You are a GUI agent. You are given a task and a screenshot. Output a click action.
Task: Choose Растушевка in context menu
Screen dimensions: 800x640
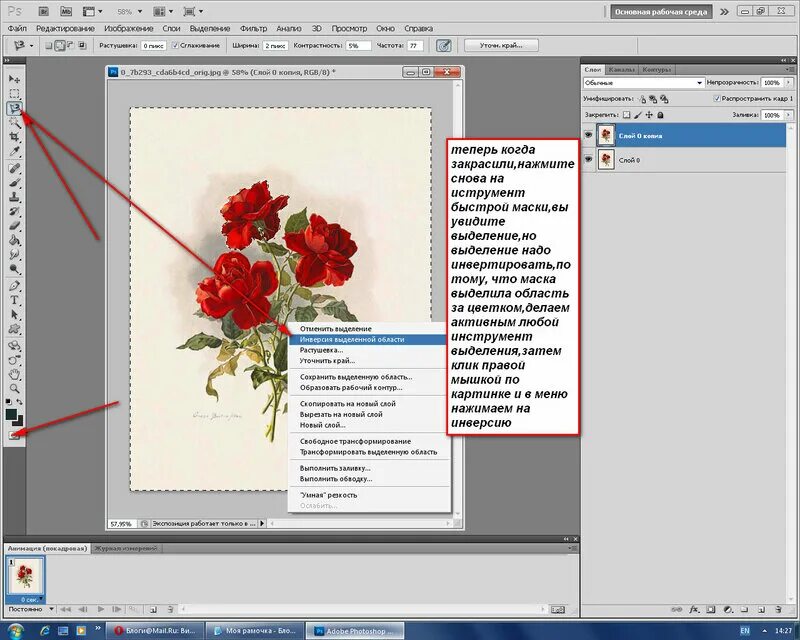click(x=321, y=350)
